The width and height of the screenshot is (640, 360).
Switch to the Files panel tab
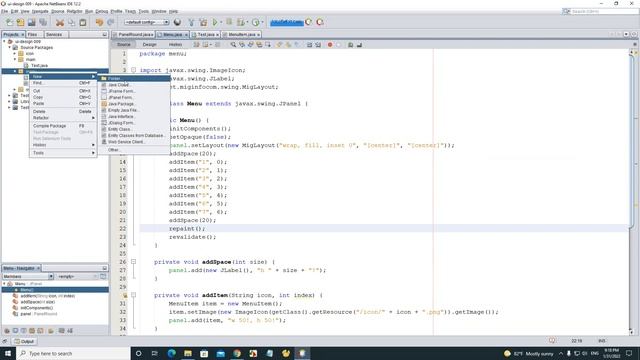point(33,35)
